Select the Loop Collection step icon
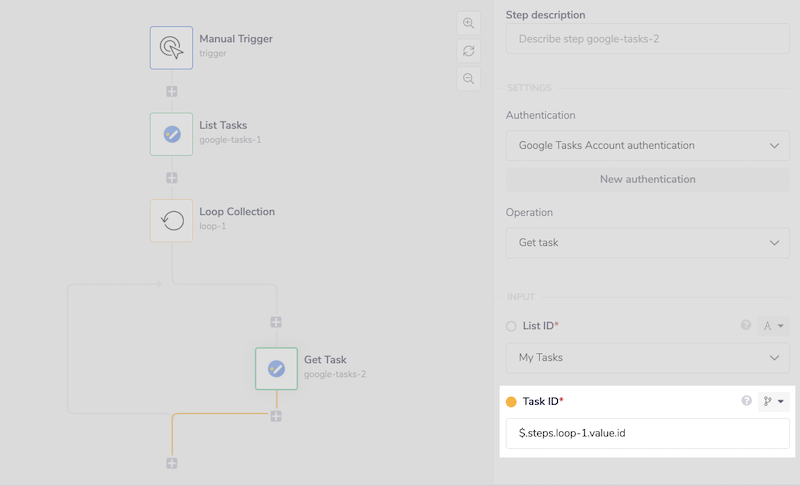Image resolution: width=800 pixels, height=486 pixels. (x=171, y=220)
